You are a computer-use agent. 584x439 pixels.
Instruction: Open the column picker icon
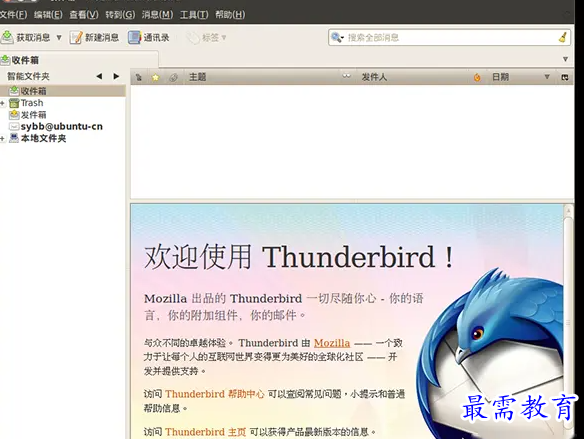[565, 77]
